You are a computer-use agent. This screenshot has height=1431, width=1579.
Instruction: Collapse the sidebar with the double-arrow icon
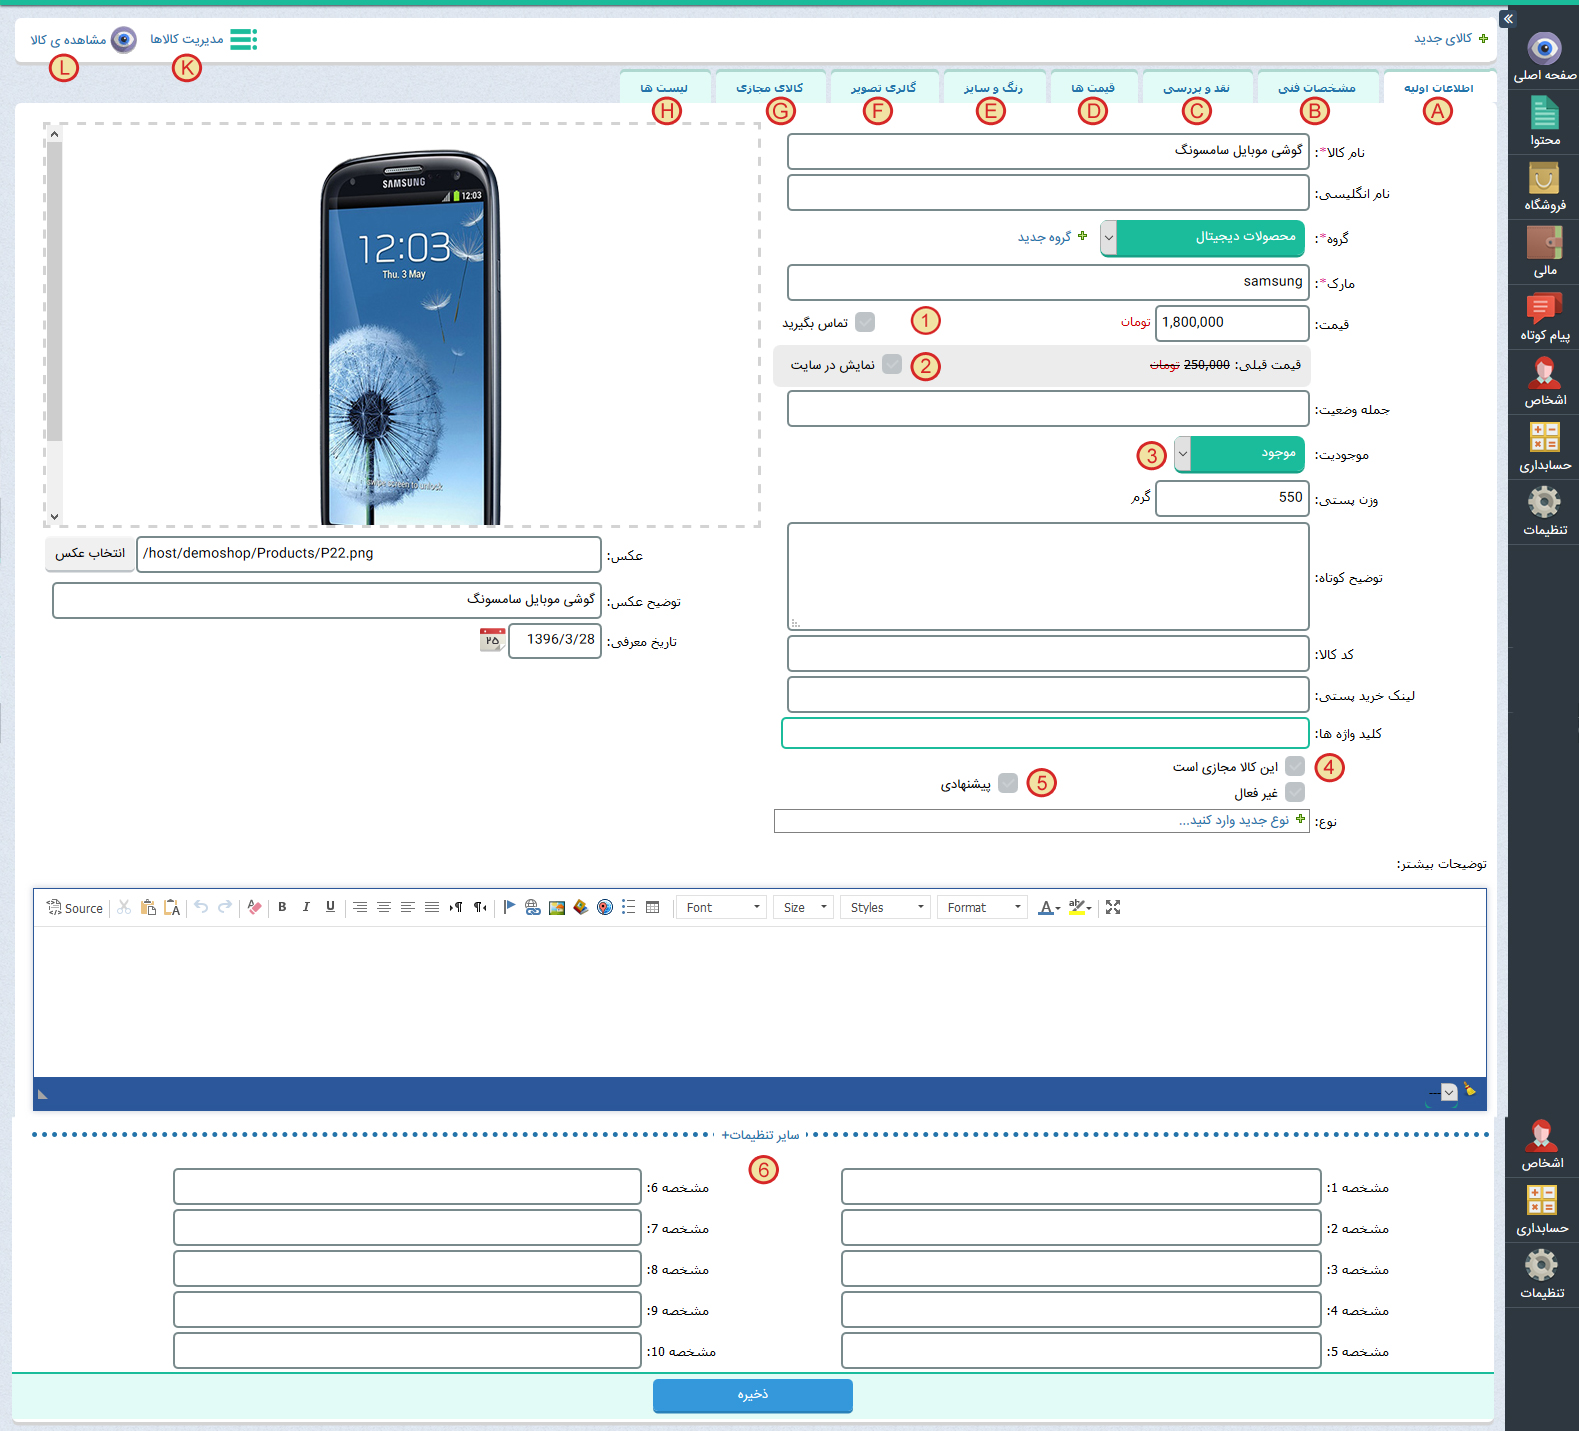(1508, 18)
